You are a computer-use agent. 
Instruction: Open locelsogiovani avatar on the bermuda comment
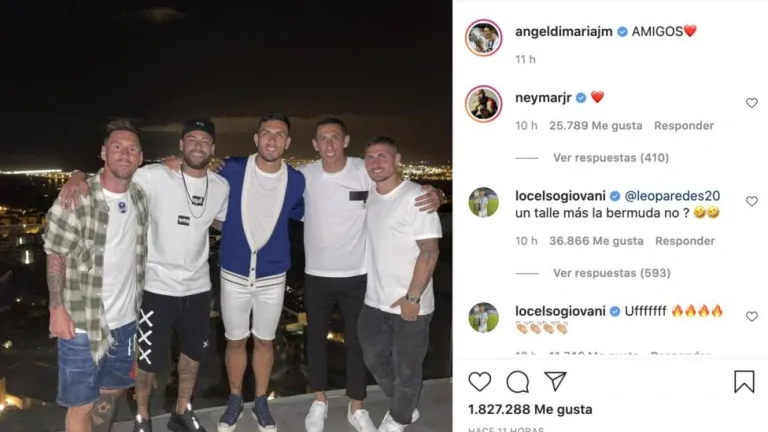(483, 202)
